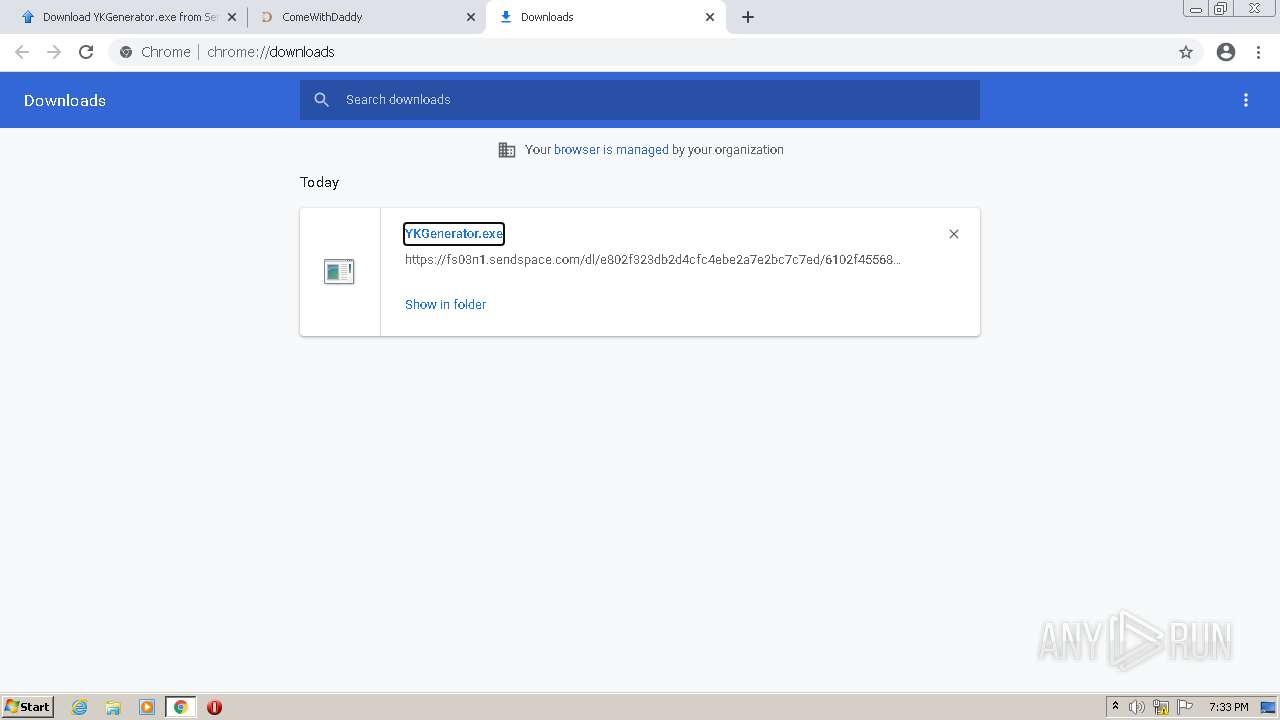1280x720 pixels.
Task: Open the Windows Start menu
Action: point(28,707)
